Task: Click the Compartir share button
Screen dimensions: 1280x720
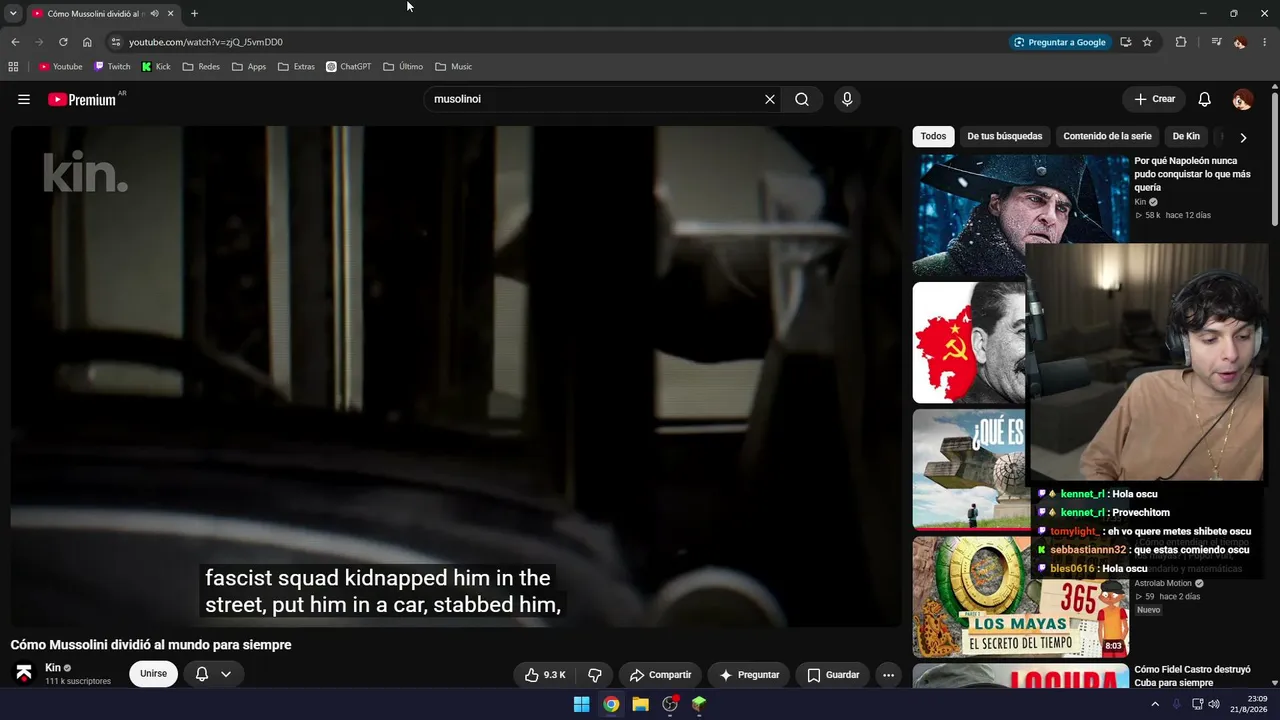Action: pyautogui.click(x=660, y=675)
